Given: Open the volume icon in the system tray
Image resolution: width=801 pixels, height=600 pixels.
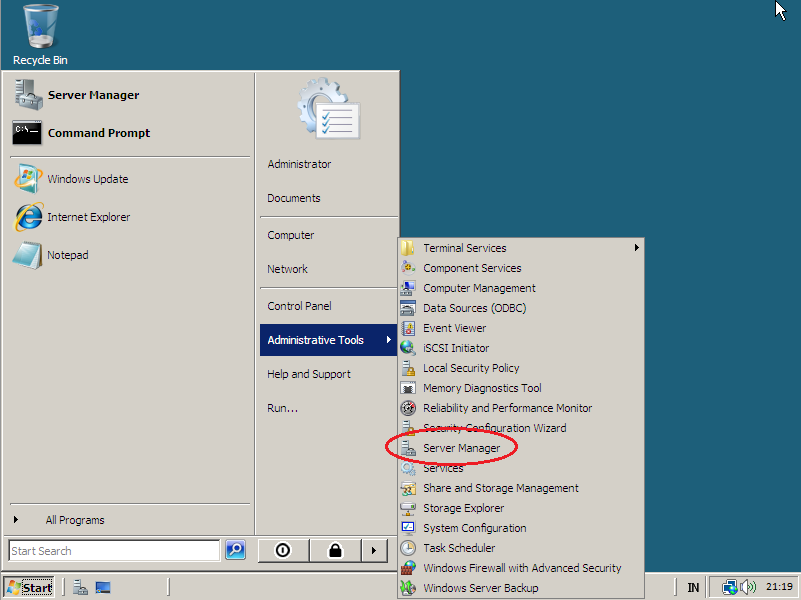Looking at the screenshot, I should coord(748,587).
